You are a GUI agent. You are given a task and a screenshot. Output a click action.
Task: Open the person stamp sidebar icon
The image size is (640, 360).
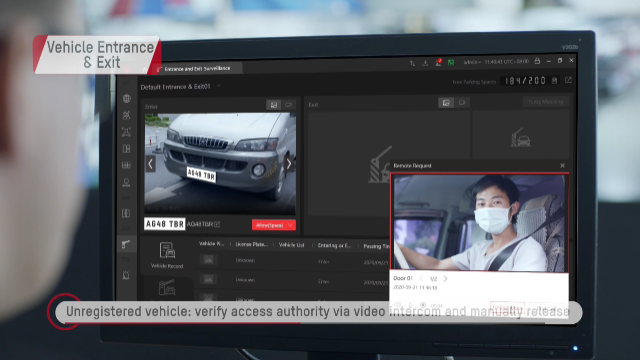click(127, 182)
